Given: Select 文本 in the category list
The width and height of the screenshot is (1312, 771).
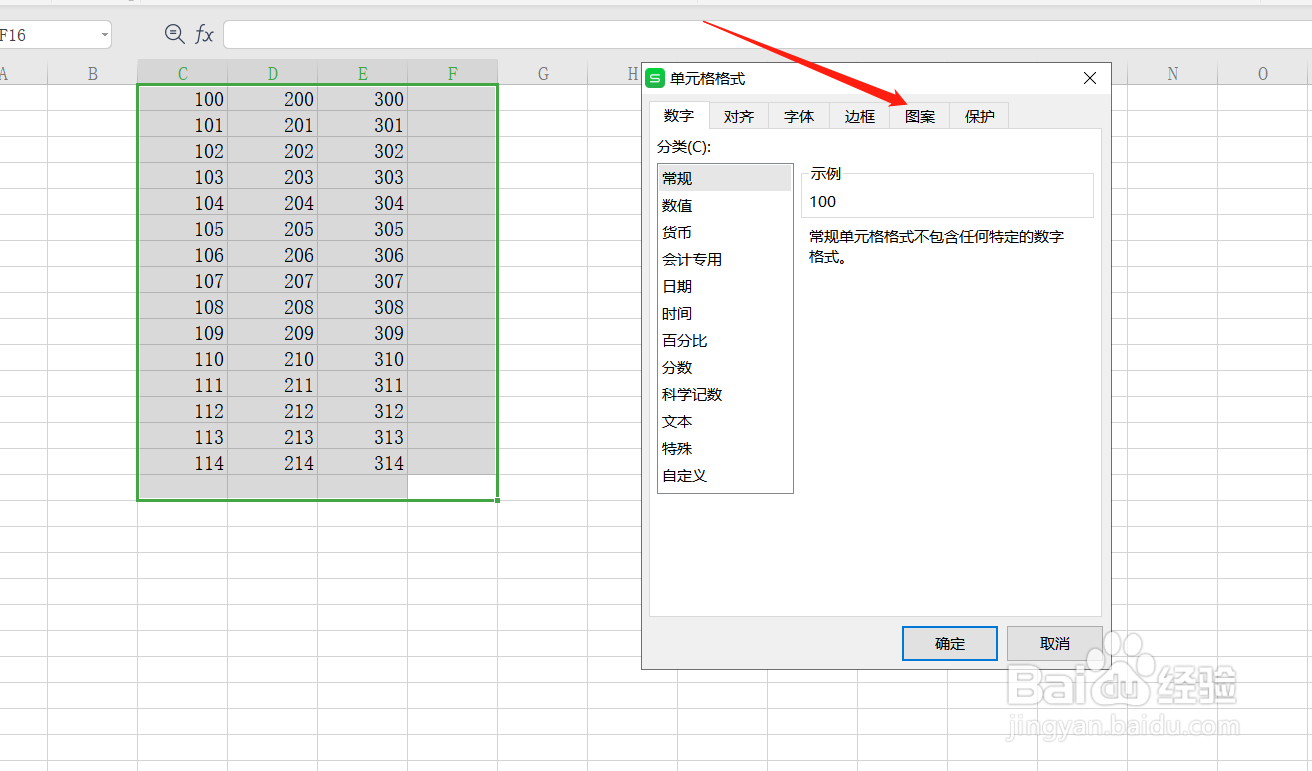Looking at the screenshot, I should coord(725,421).
